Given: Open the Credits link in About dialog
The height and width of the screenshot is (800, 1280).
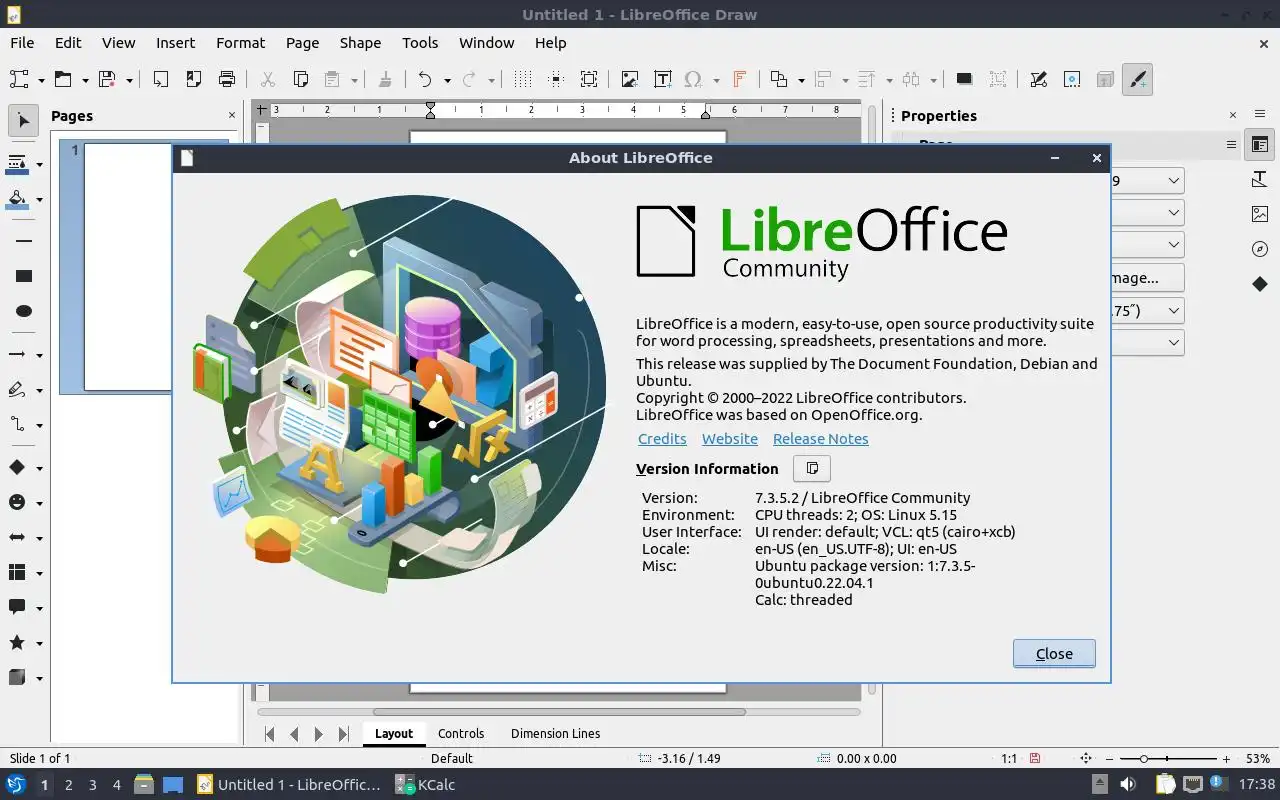Looking at the screenshot, I should point(662,439).
